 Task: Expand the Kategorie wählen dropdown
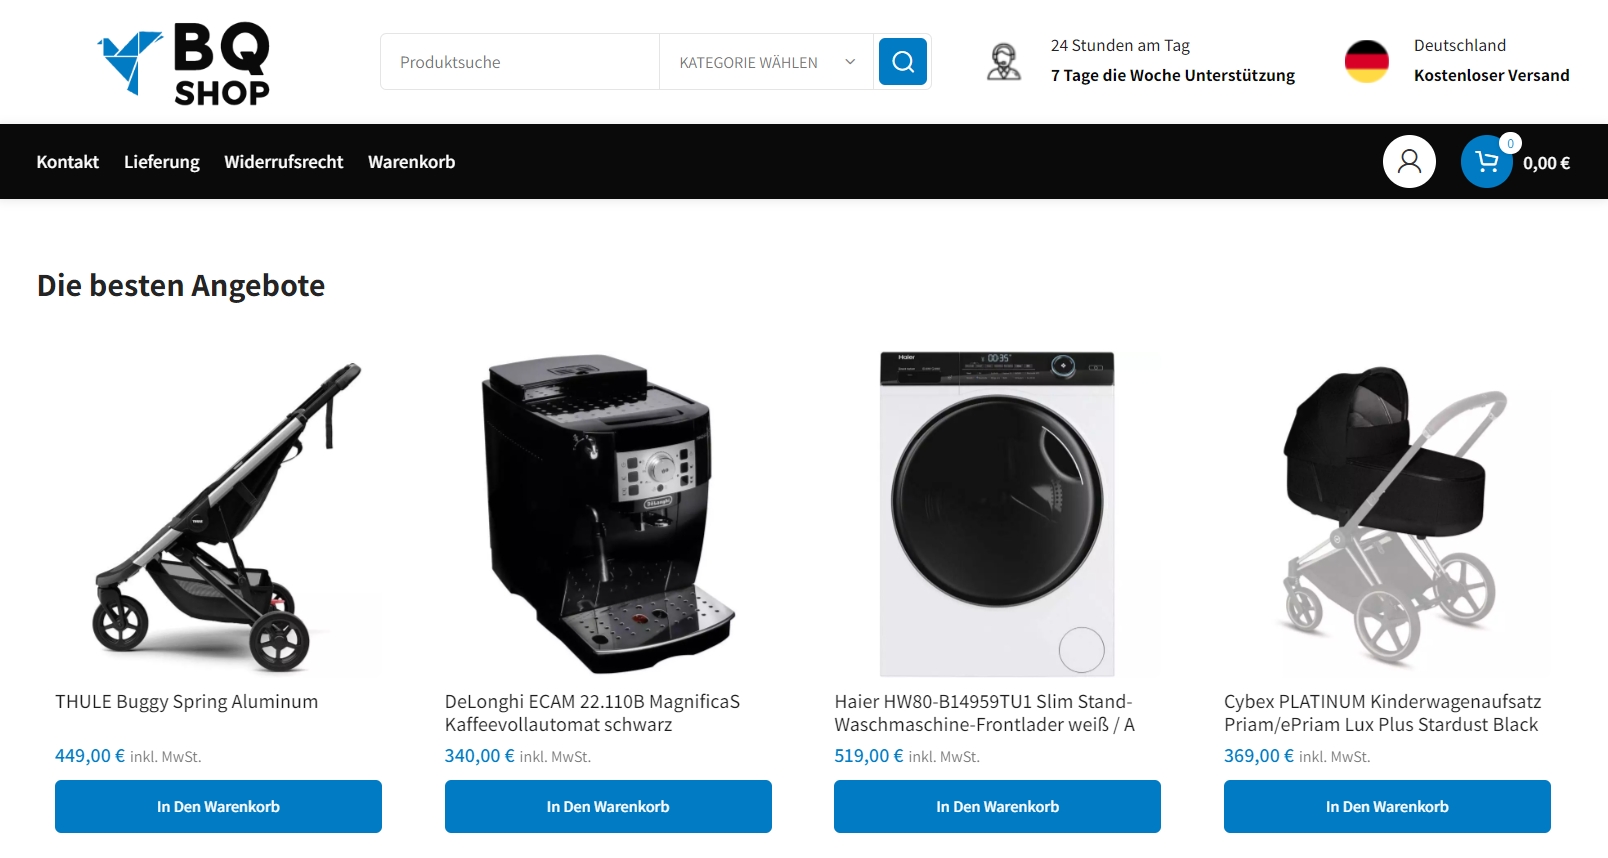[766, 62]
